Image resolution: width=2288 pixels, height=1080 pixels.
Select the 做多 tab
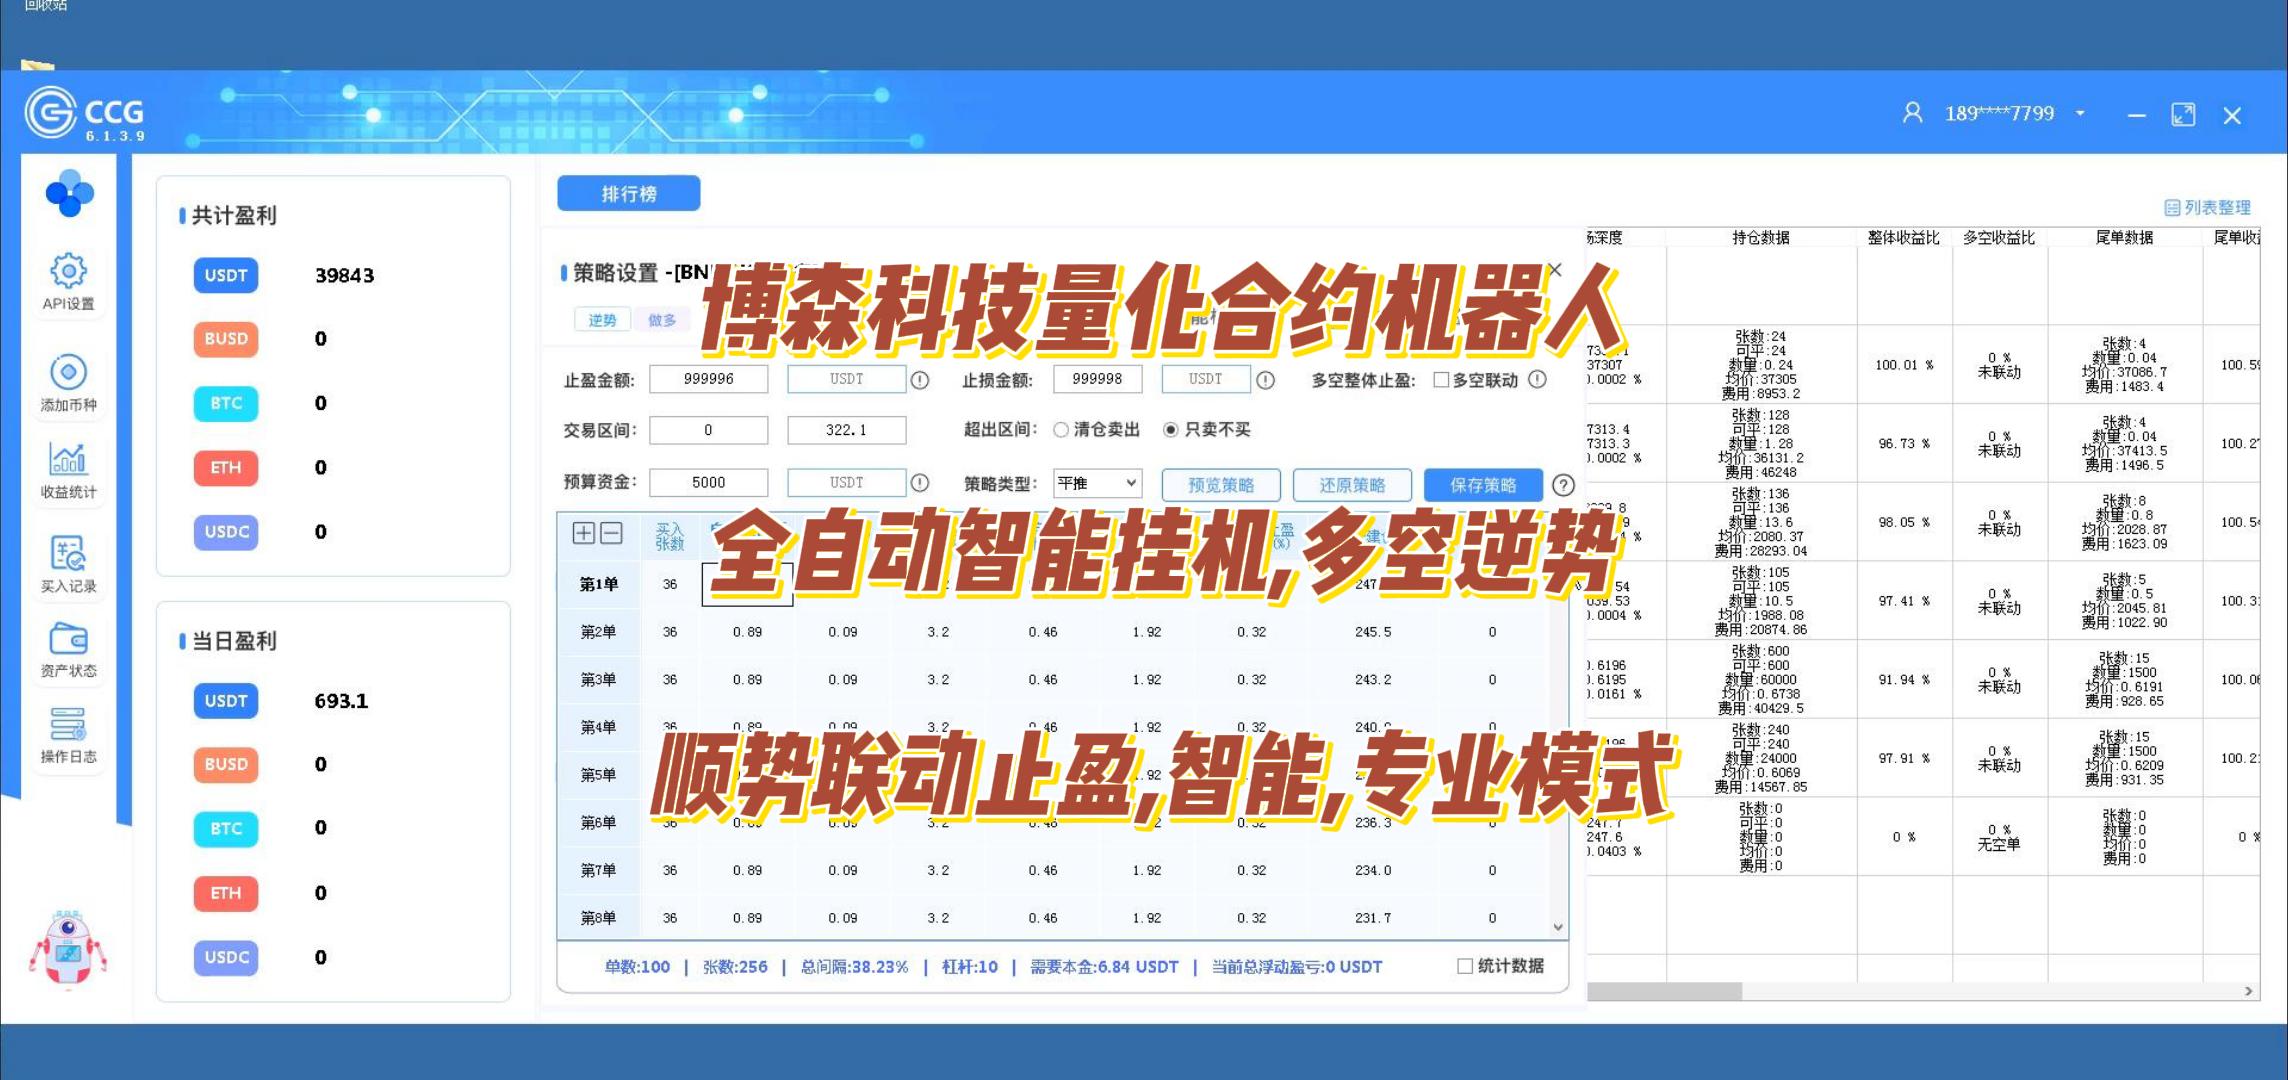[x=662, y=320]
